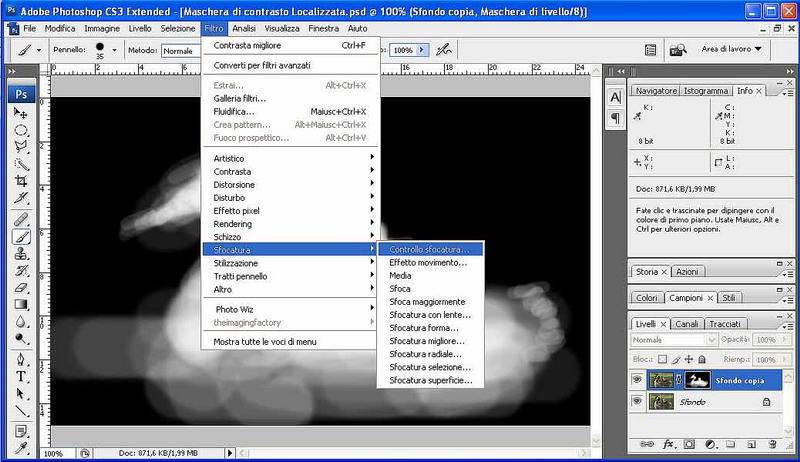Switch to the Azioni tab
The height and width of the screenshot is (462, 800).
tap(687, 272)
